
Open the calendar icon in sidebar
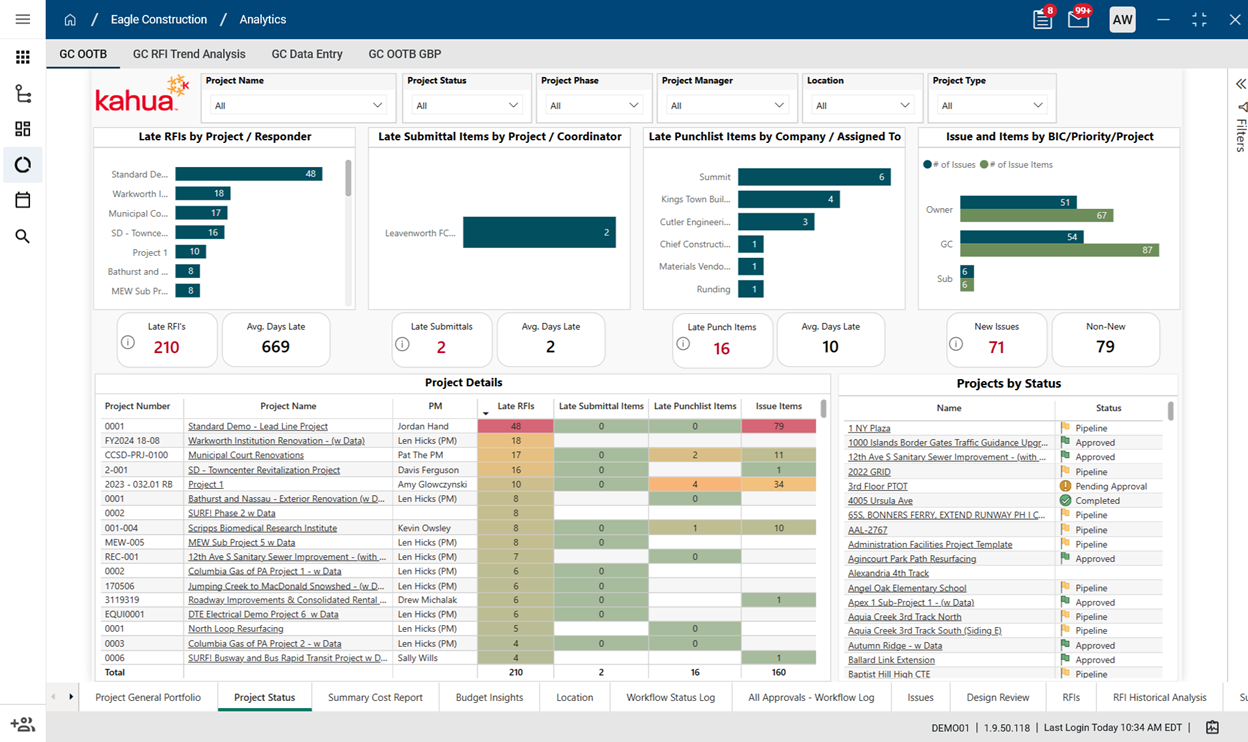click(x=22, y=200)
